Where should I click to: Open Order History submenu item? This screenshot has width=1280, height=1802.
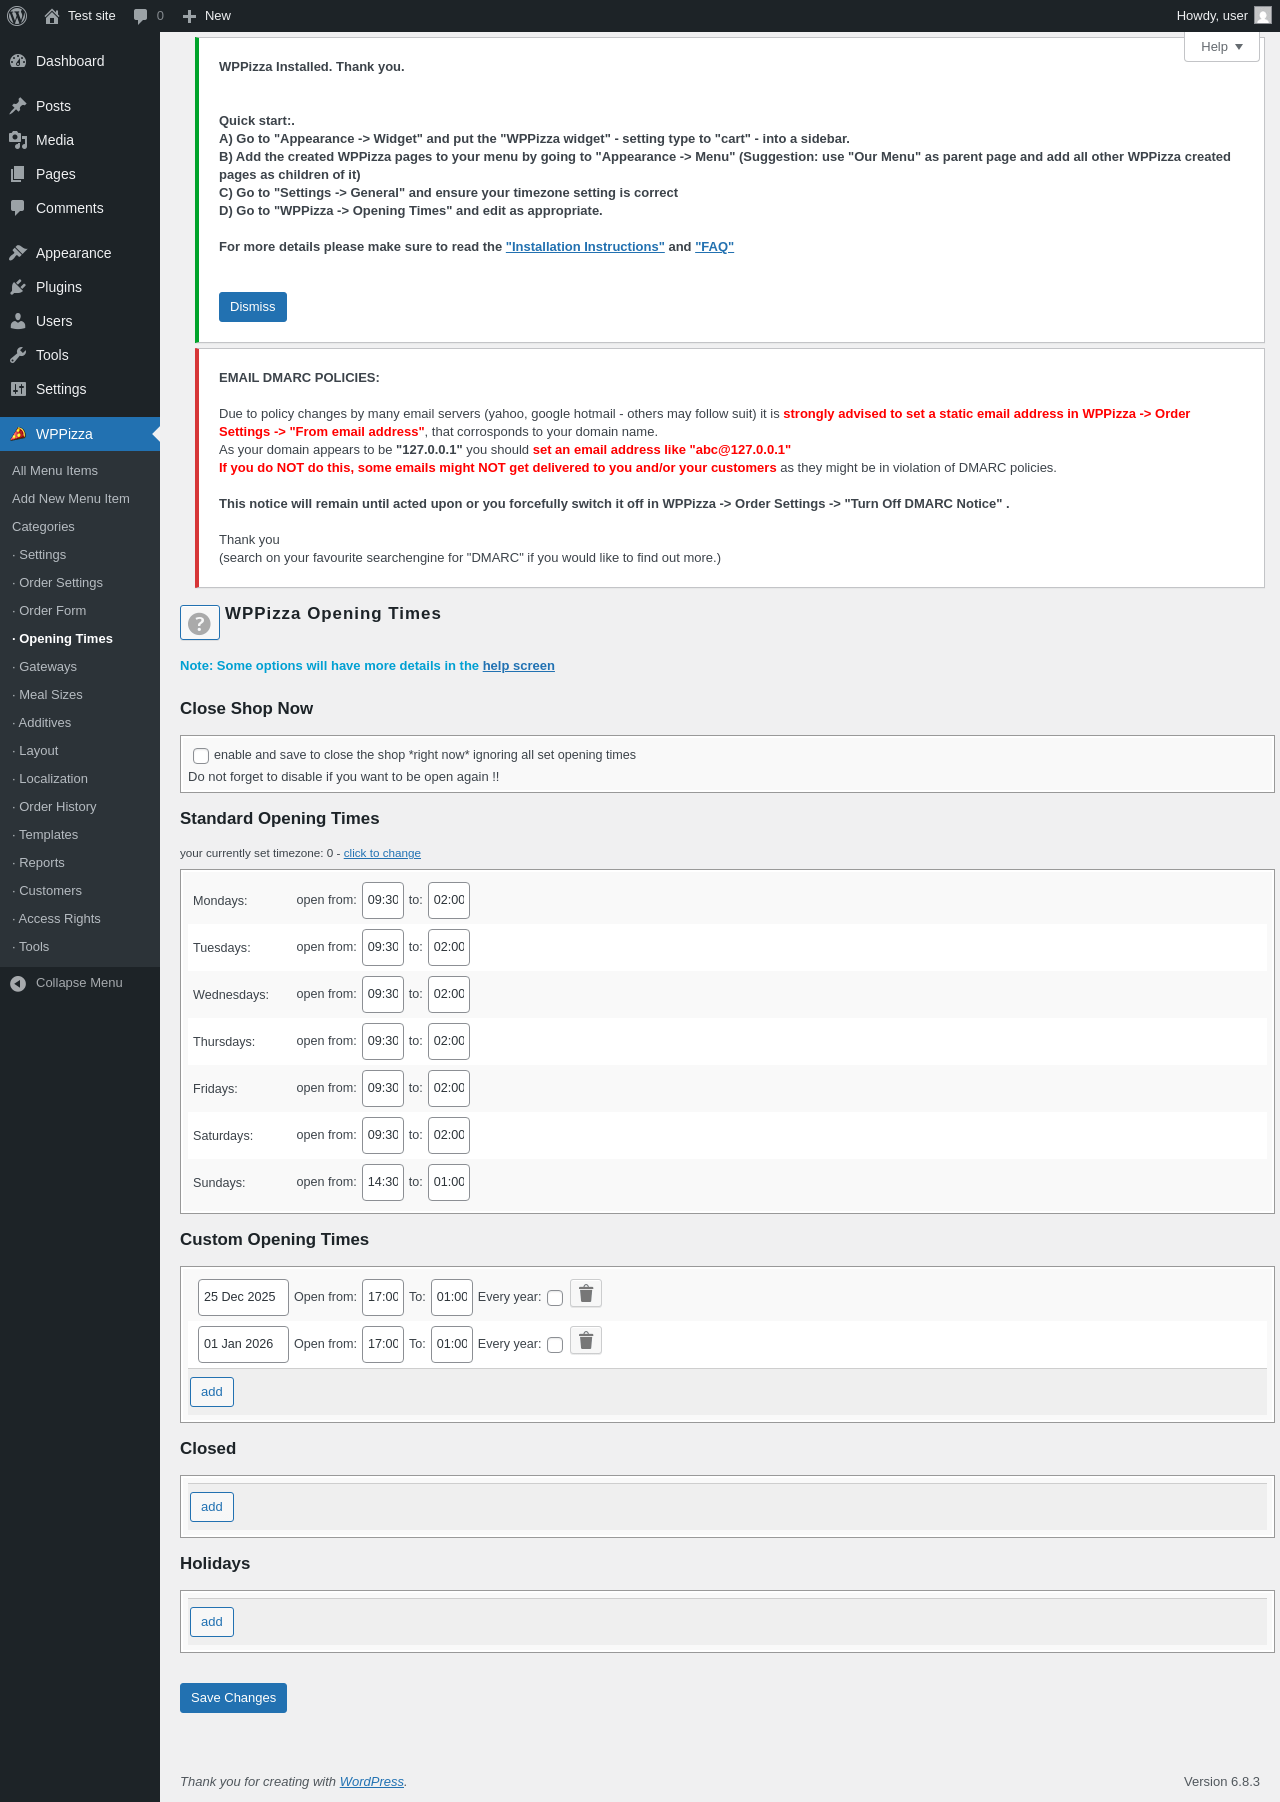[x=55, y=807]
